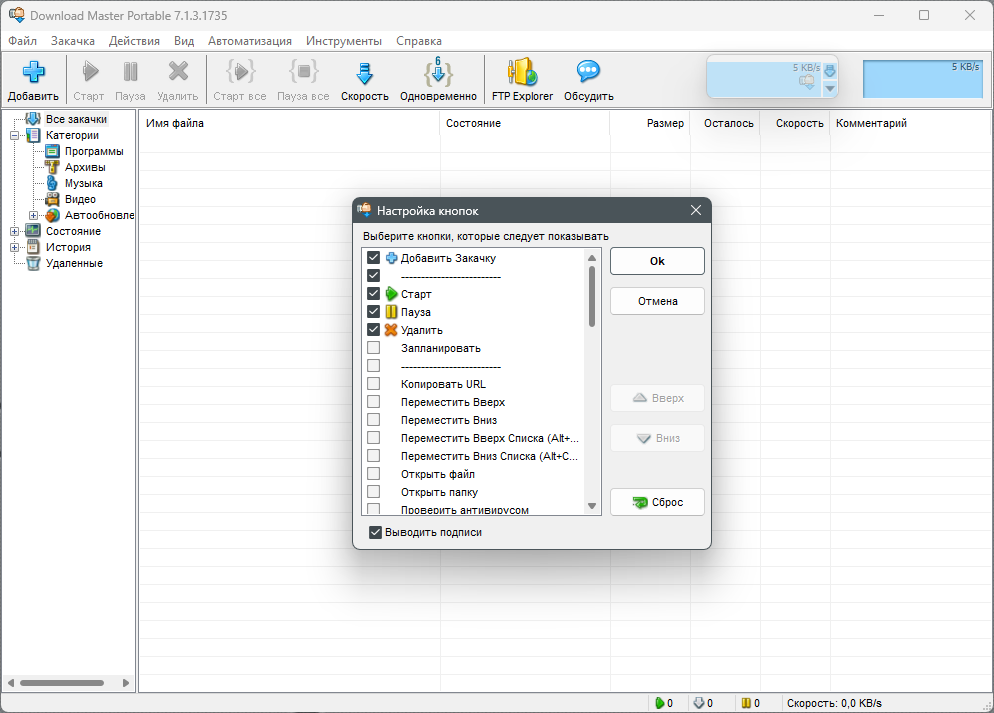Sort by the Размер column header
This screenshot has width=994, height=713.
(x=650, y=123)
